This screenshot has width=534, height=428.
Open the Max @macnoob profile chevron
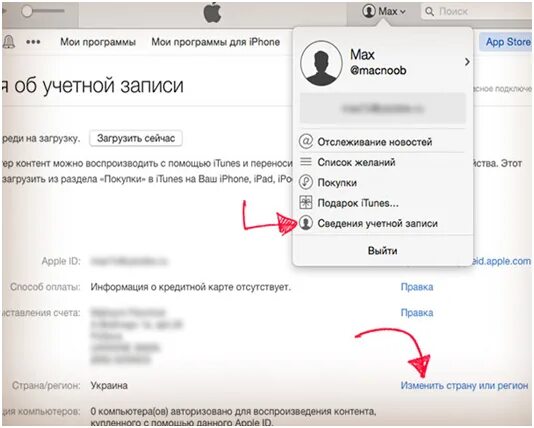pyautogui.click(x=467, y=62)
